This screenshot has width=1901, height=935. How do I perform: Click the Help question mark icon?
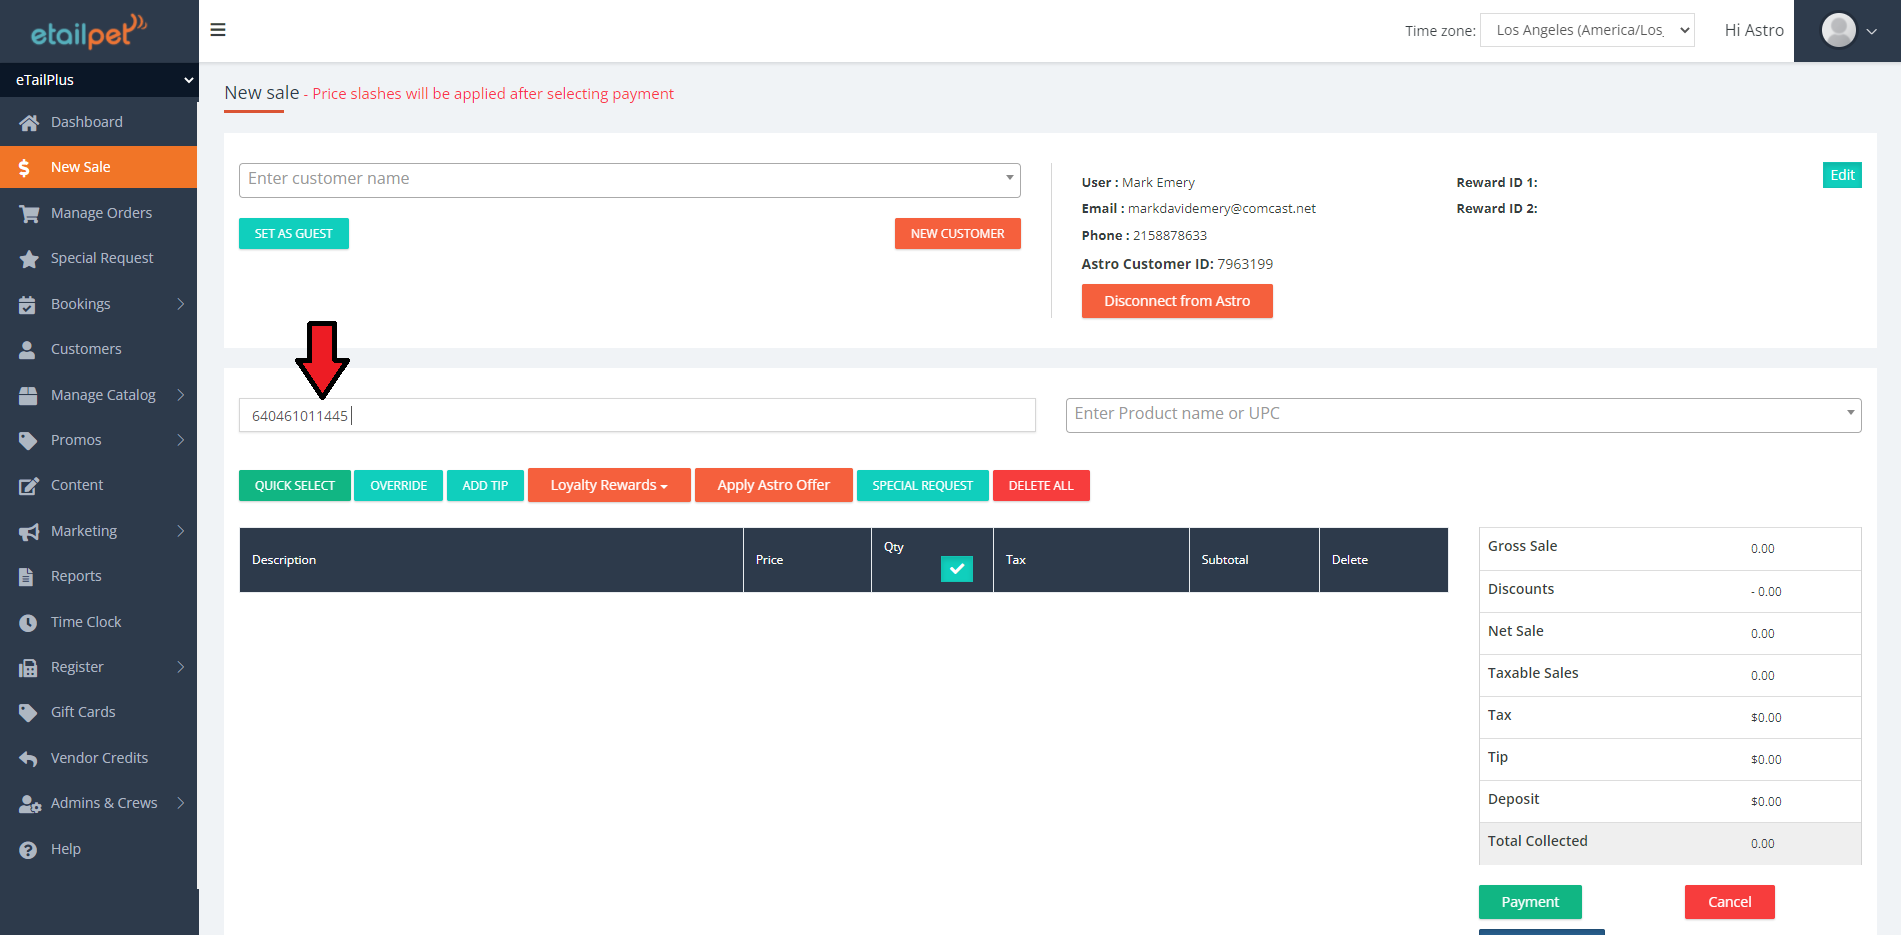(28, 850)
